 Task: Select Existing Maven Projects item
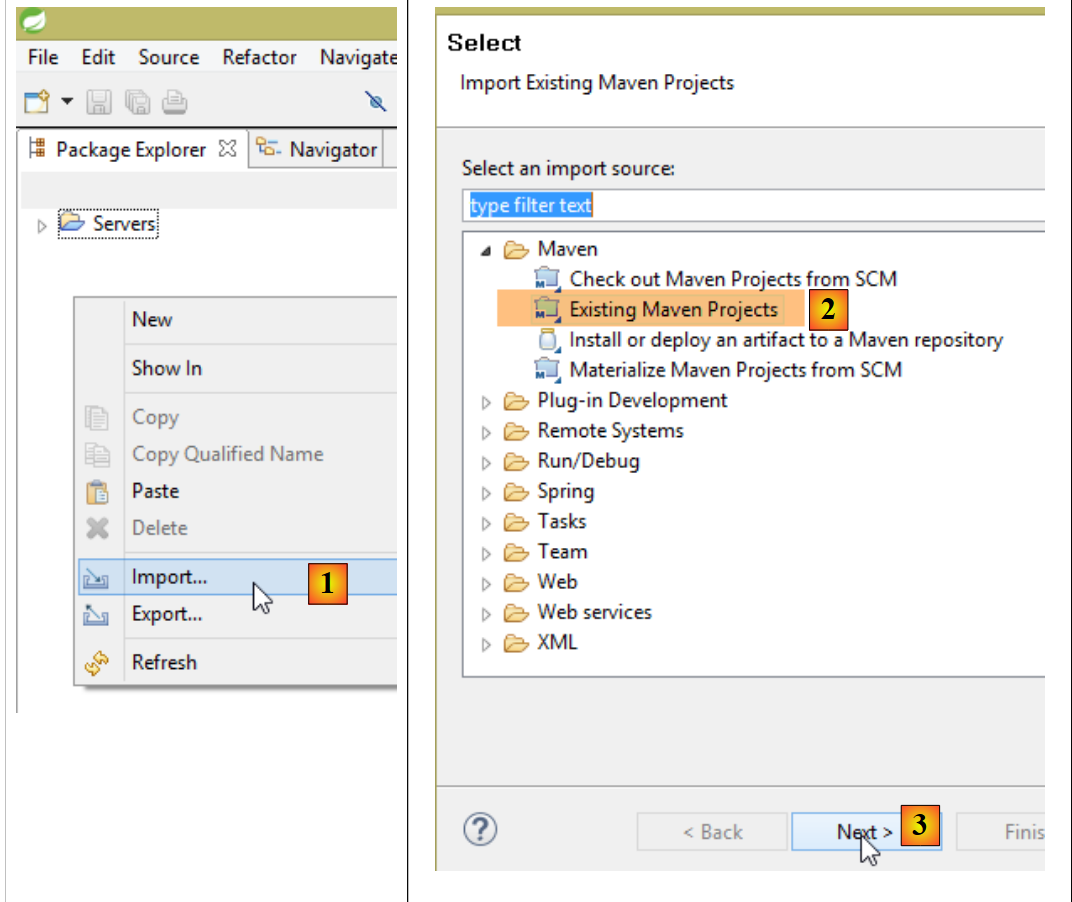click(673, 310)
